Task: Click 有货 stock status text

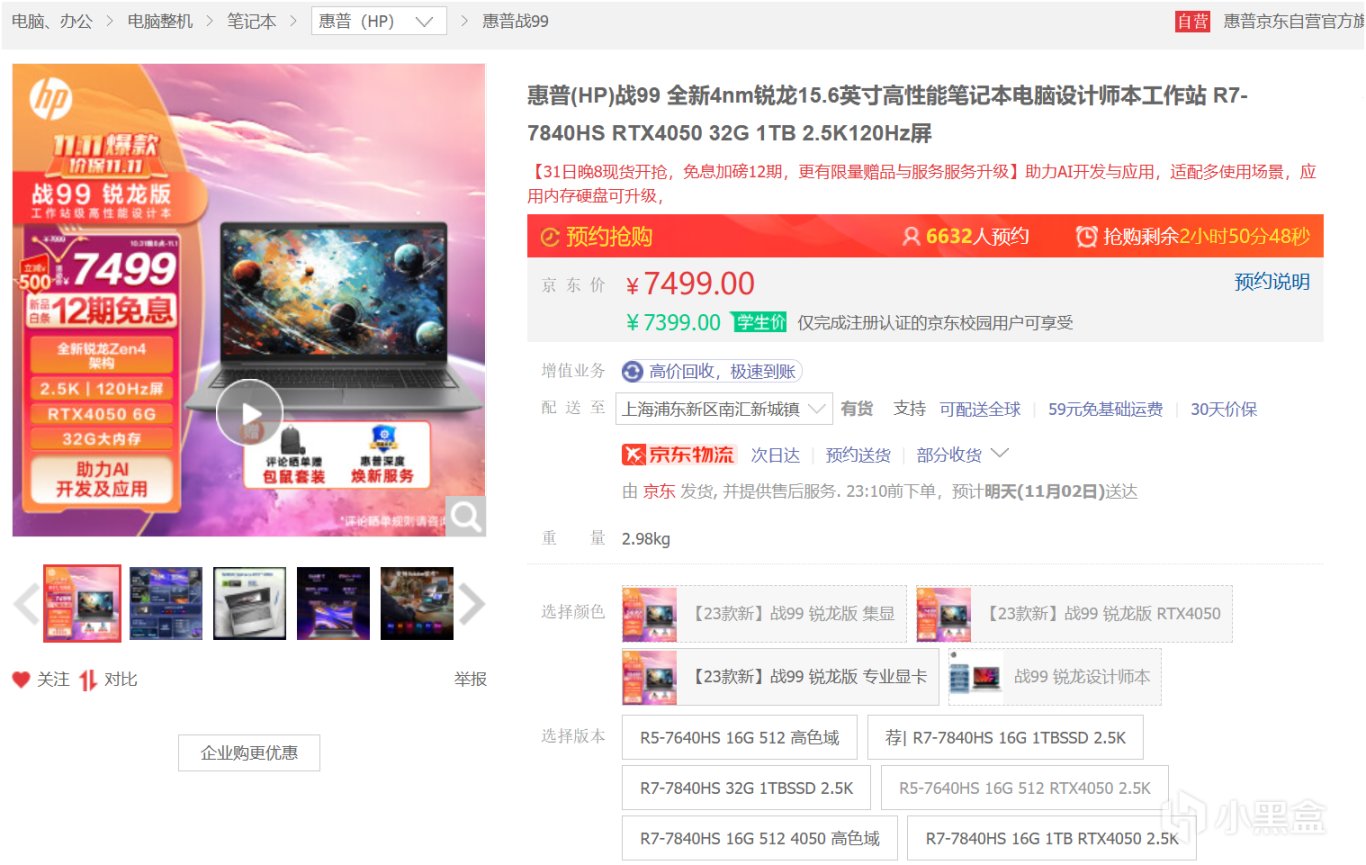Action: [857, 409]
